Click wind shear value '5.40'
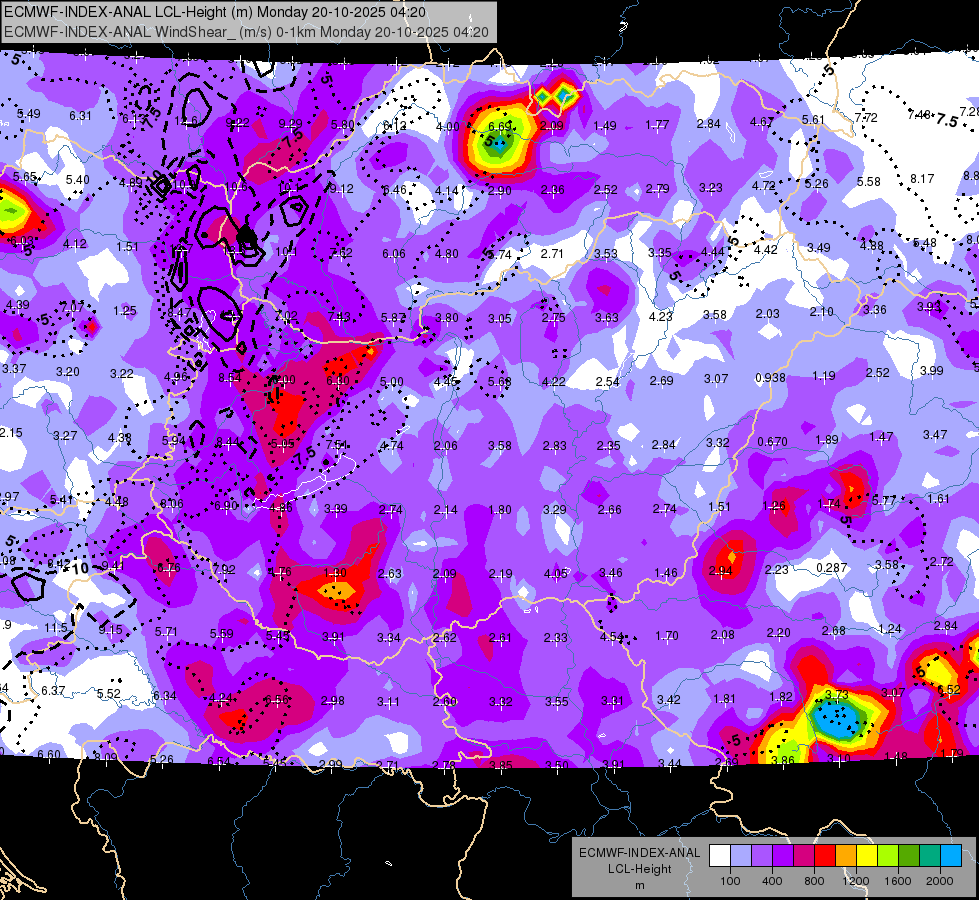This screenshot has width=979, height=900. pos(77,179)
